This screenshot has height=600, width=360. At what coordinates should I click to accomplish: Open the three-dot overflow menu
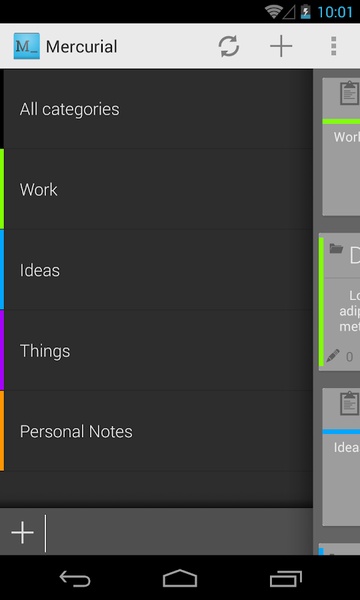tap(334, 46)
